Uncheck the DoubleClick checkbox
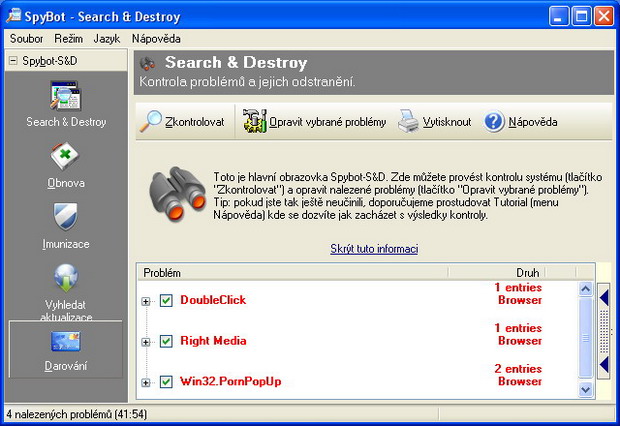620x426 pixels. [166, 301]
